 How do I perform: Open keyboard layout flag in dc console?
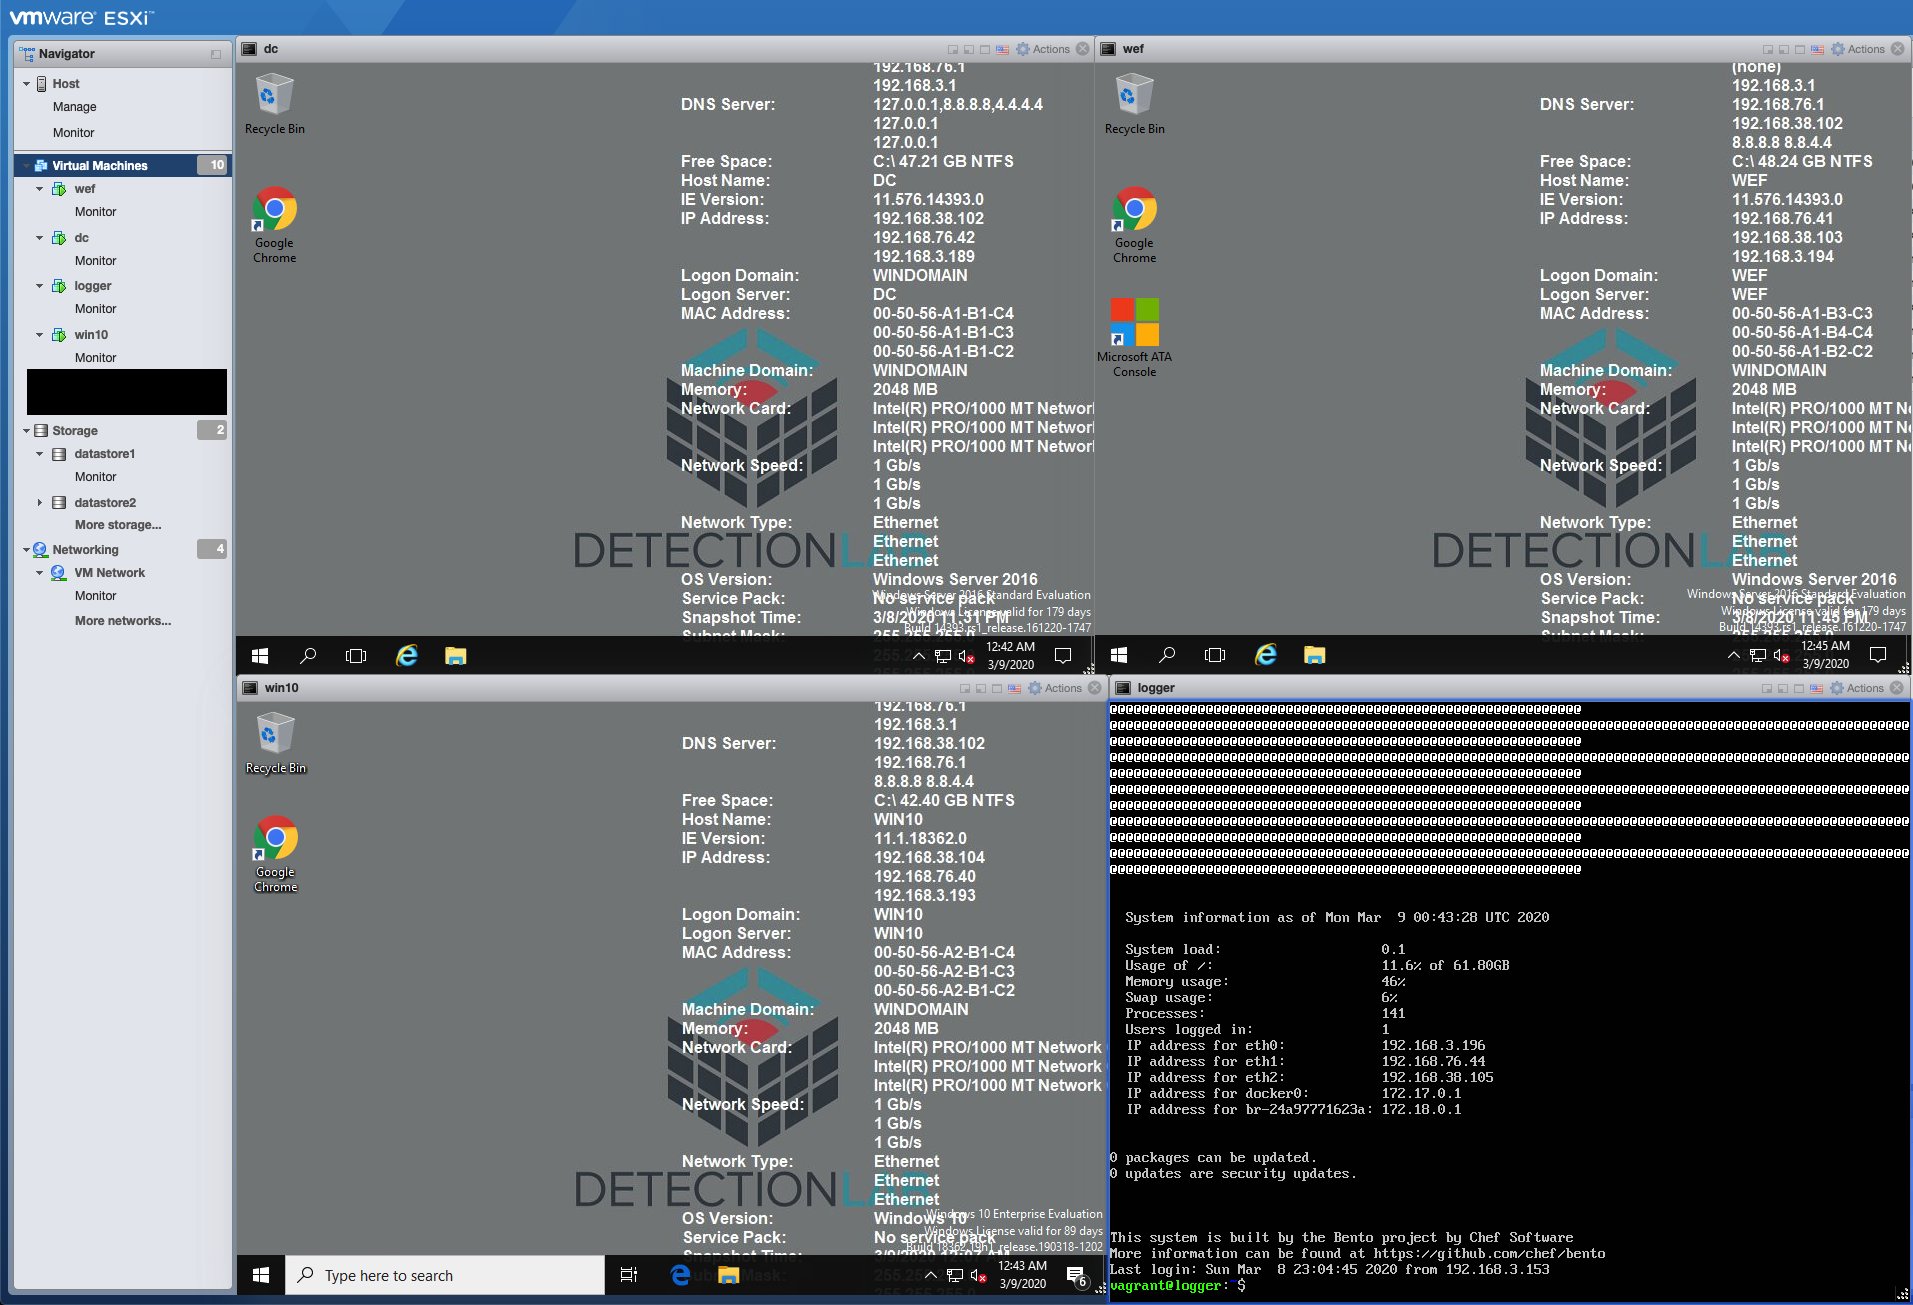click(1002, 49)
